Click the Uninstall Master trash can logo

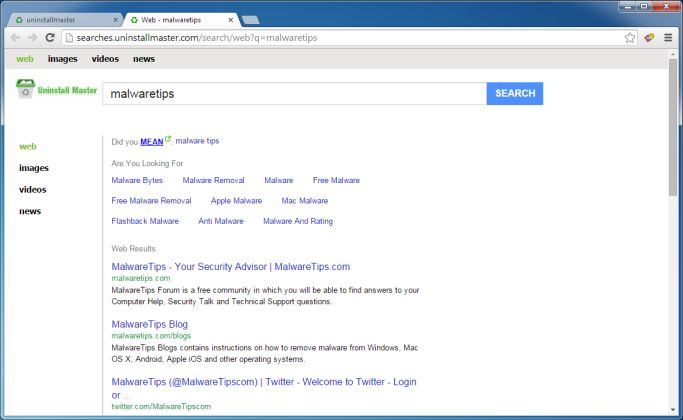[25, 88]
